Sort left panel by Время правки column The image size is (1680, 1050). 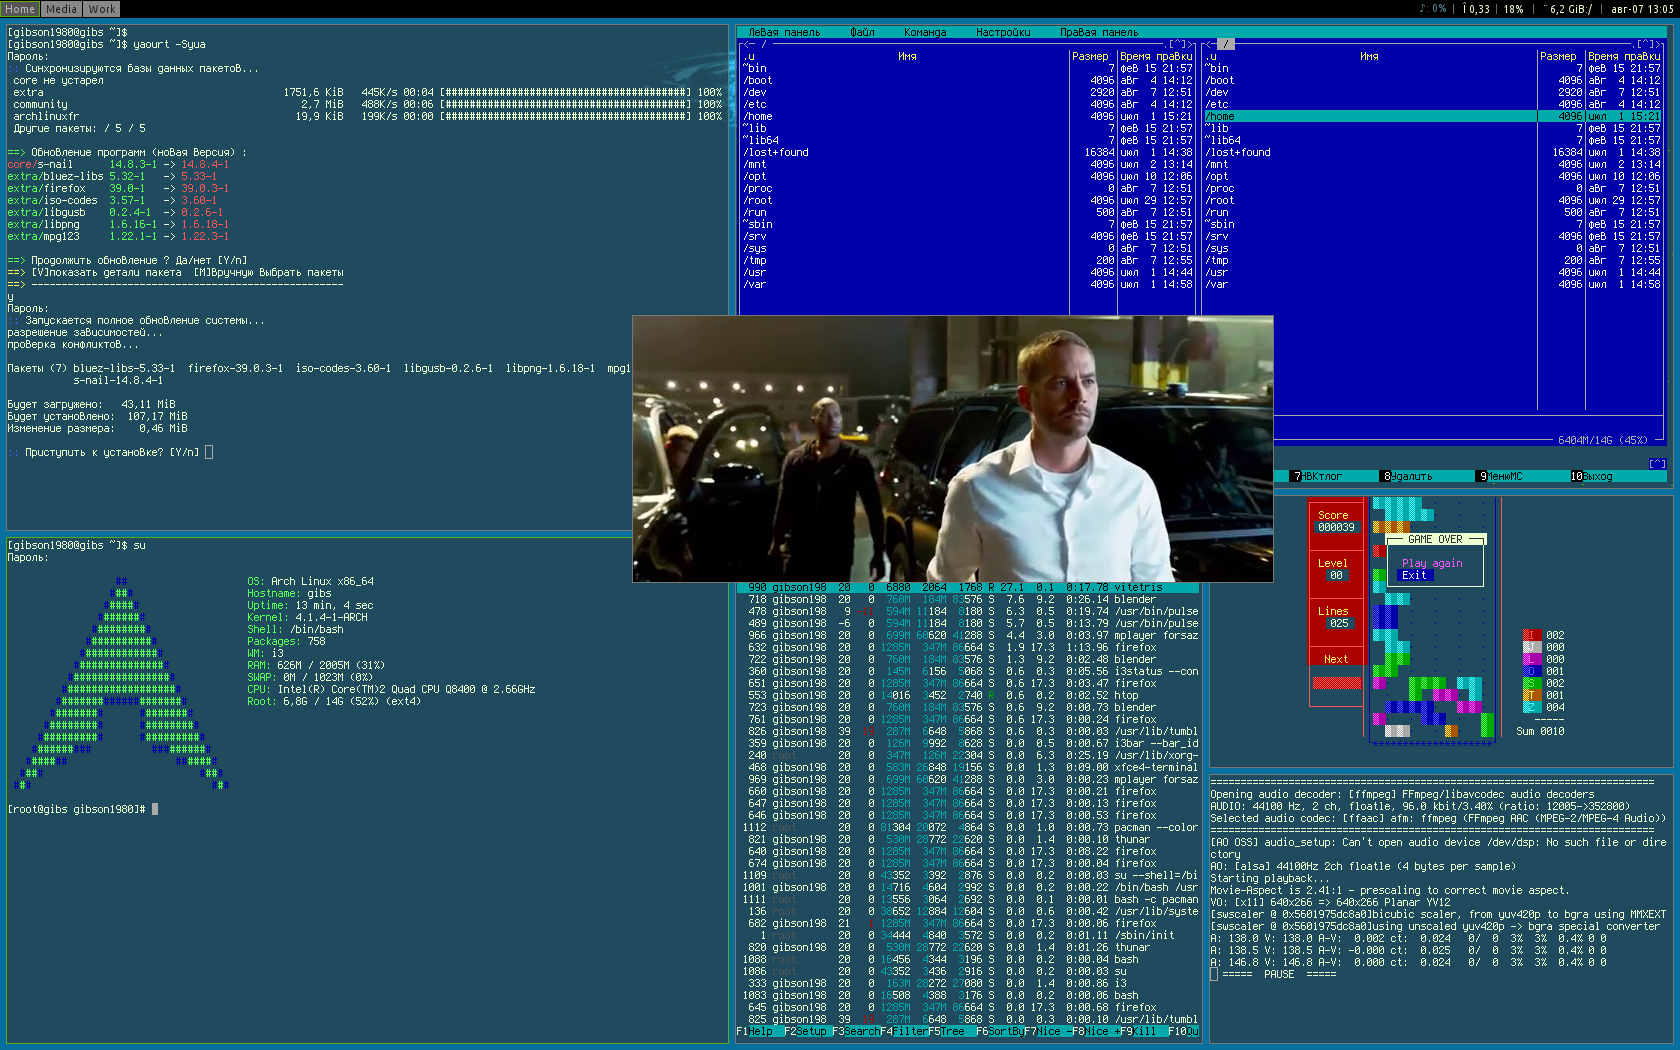click(x=1156, y=56)
